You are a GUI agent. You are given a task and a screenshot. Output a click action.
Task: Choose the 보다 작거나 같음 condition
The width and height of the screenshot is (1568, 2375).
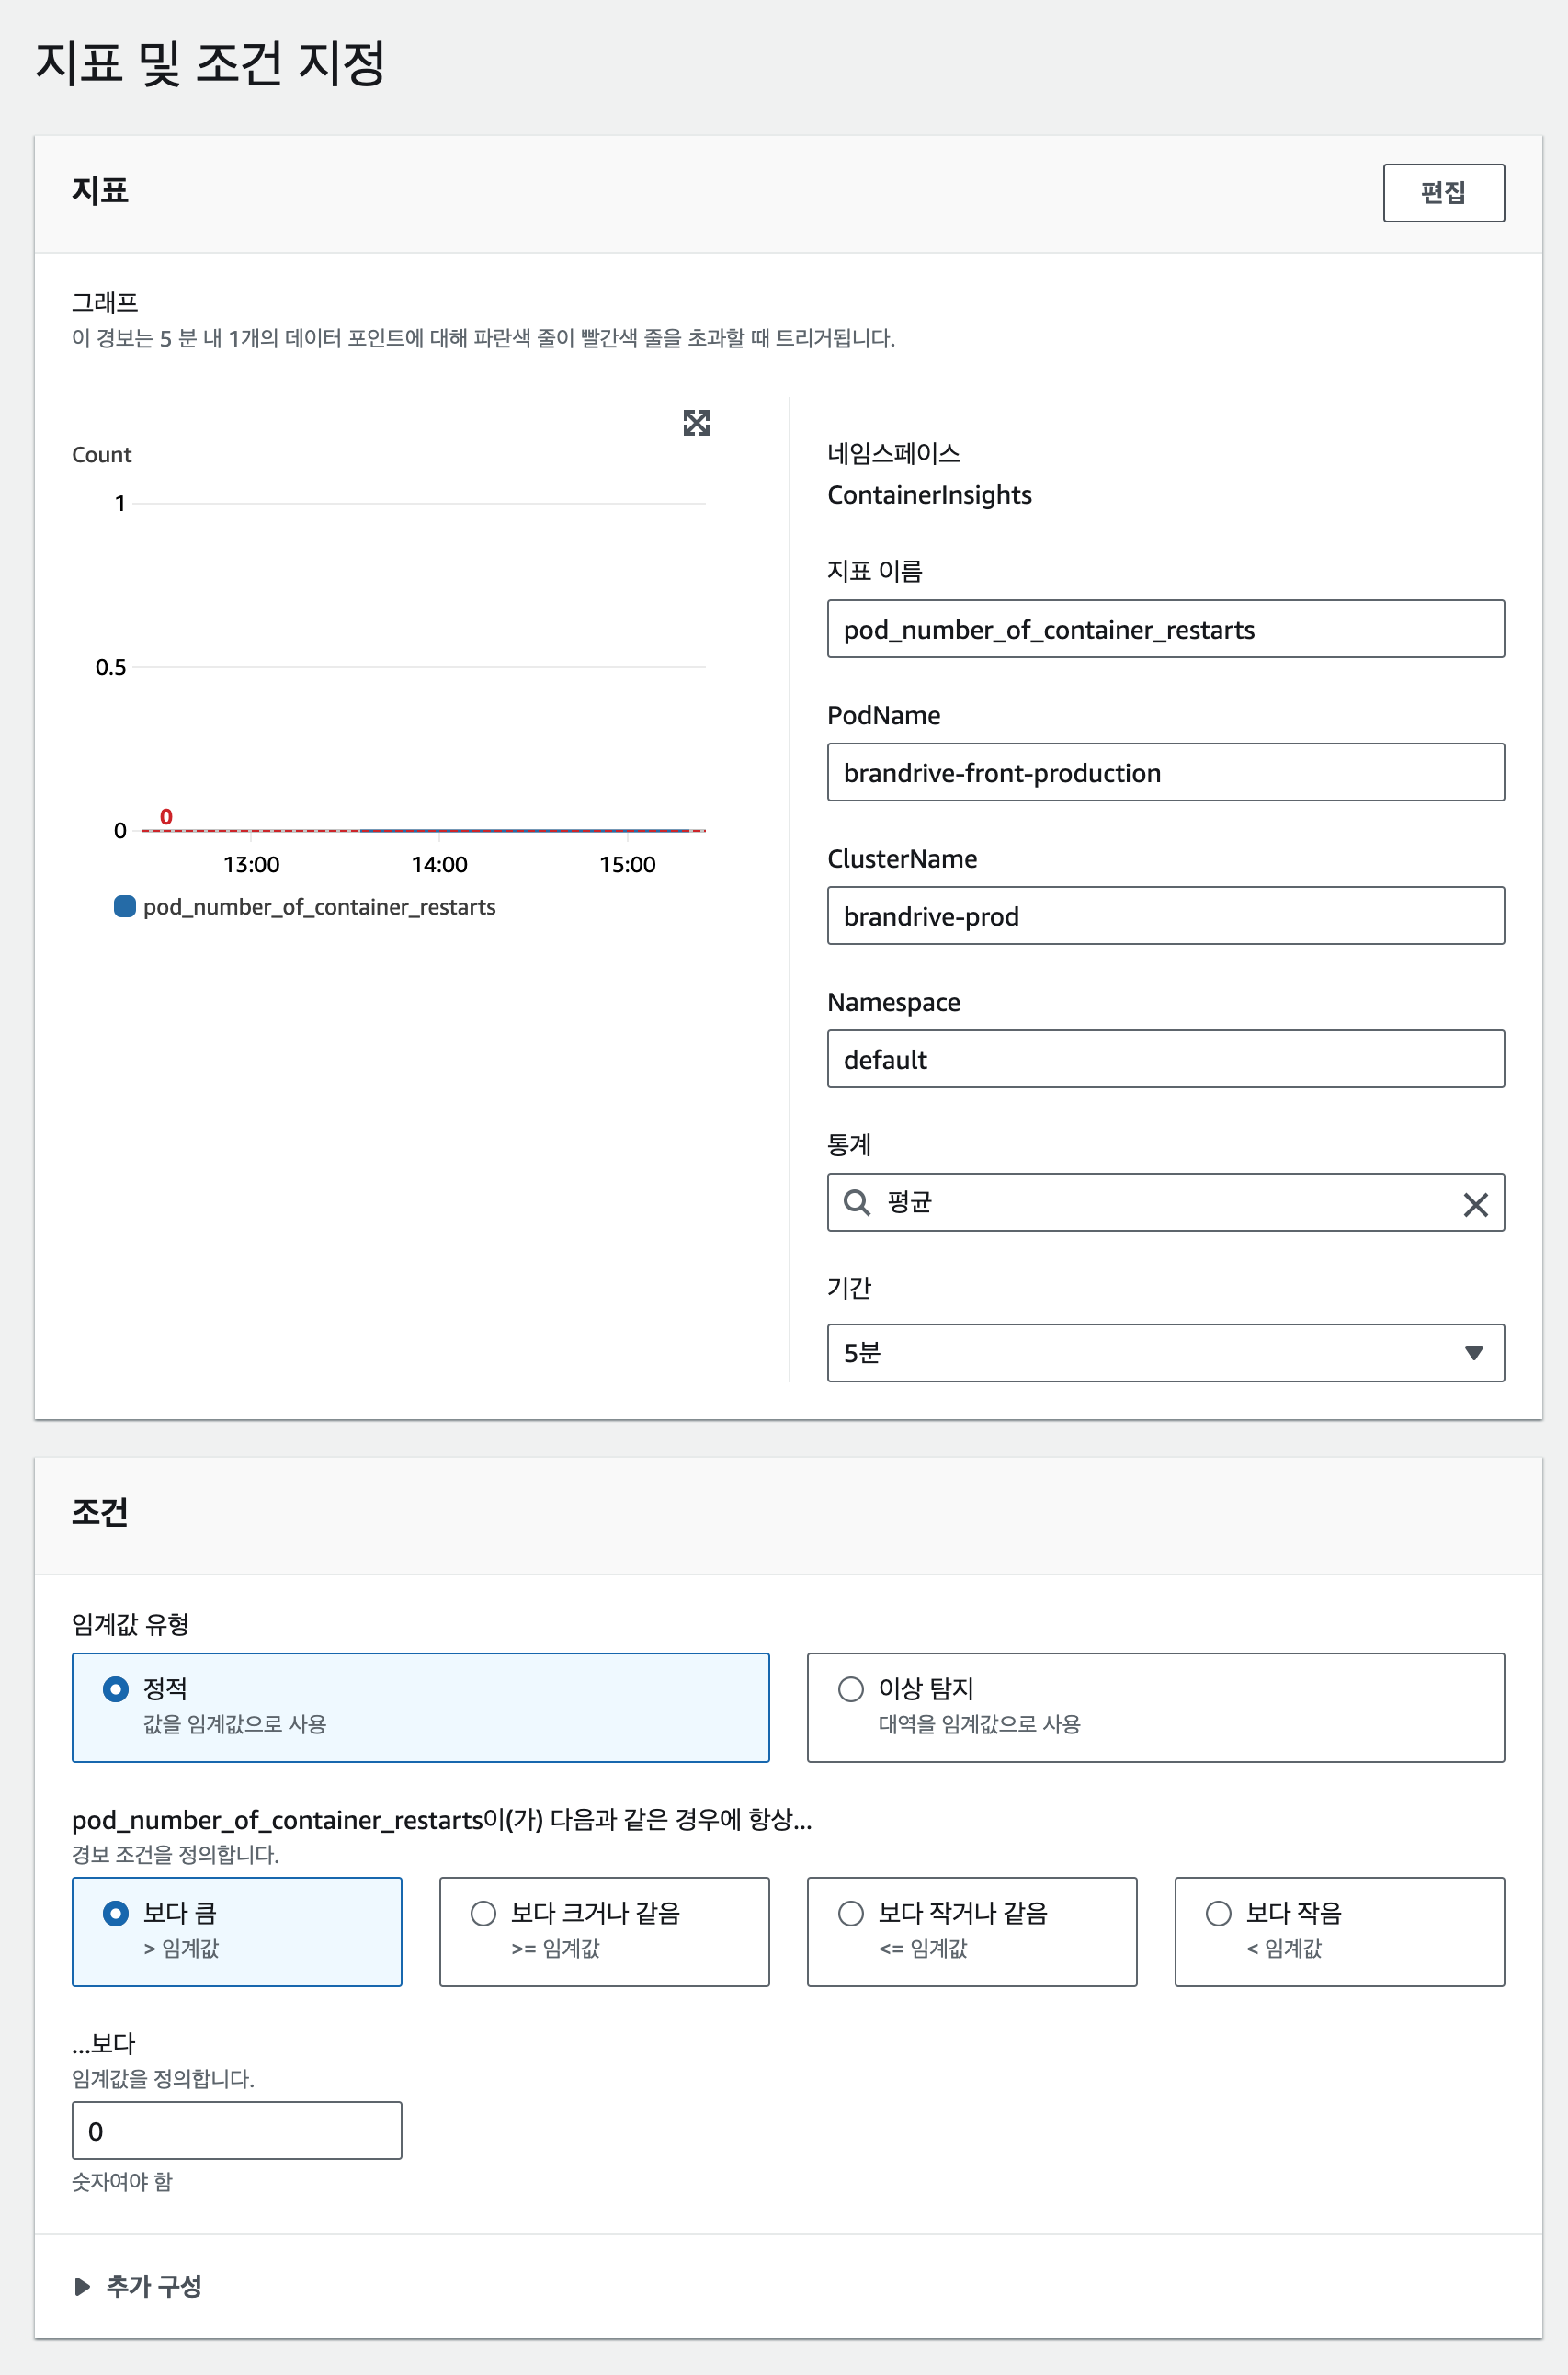point(971,1931)
